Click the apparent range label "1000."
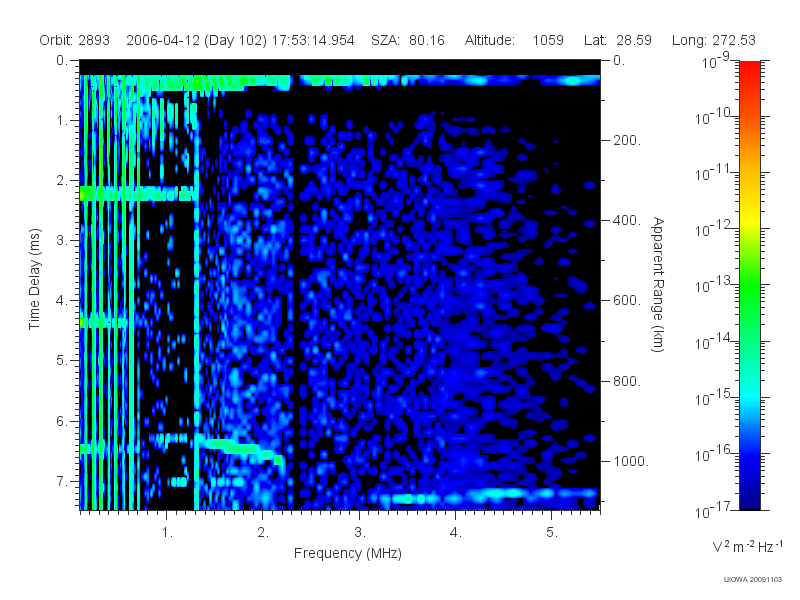Image resolution: width=800 pixels, height=600 pixels. [631, 461]
